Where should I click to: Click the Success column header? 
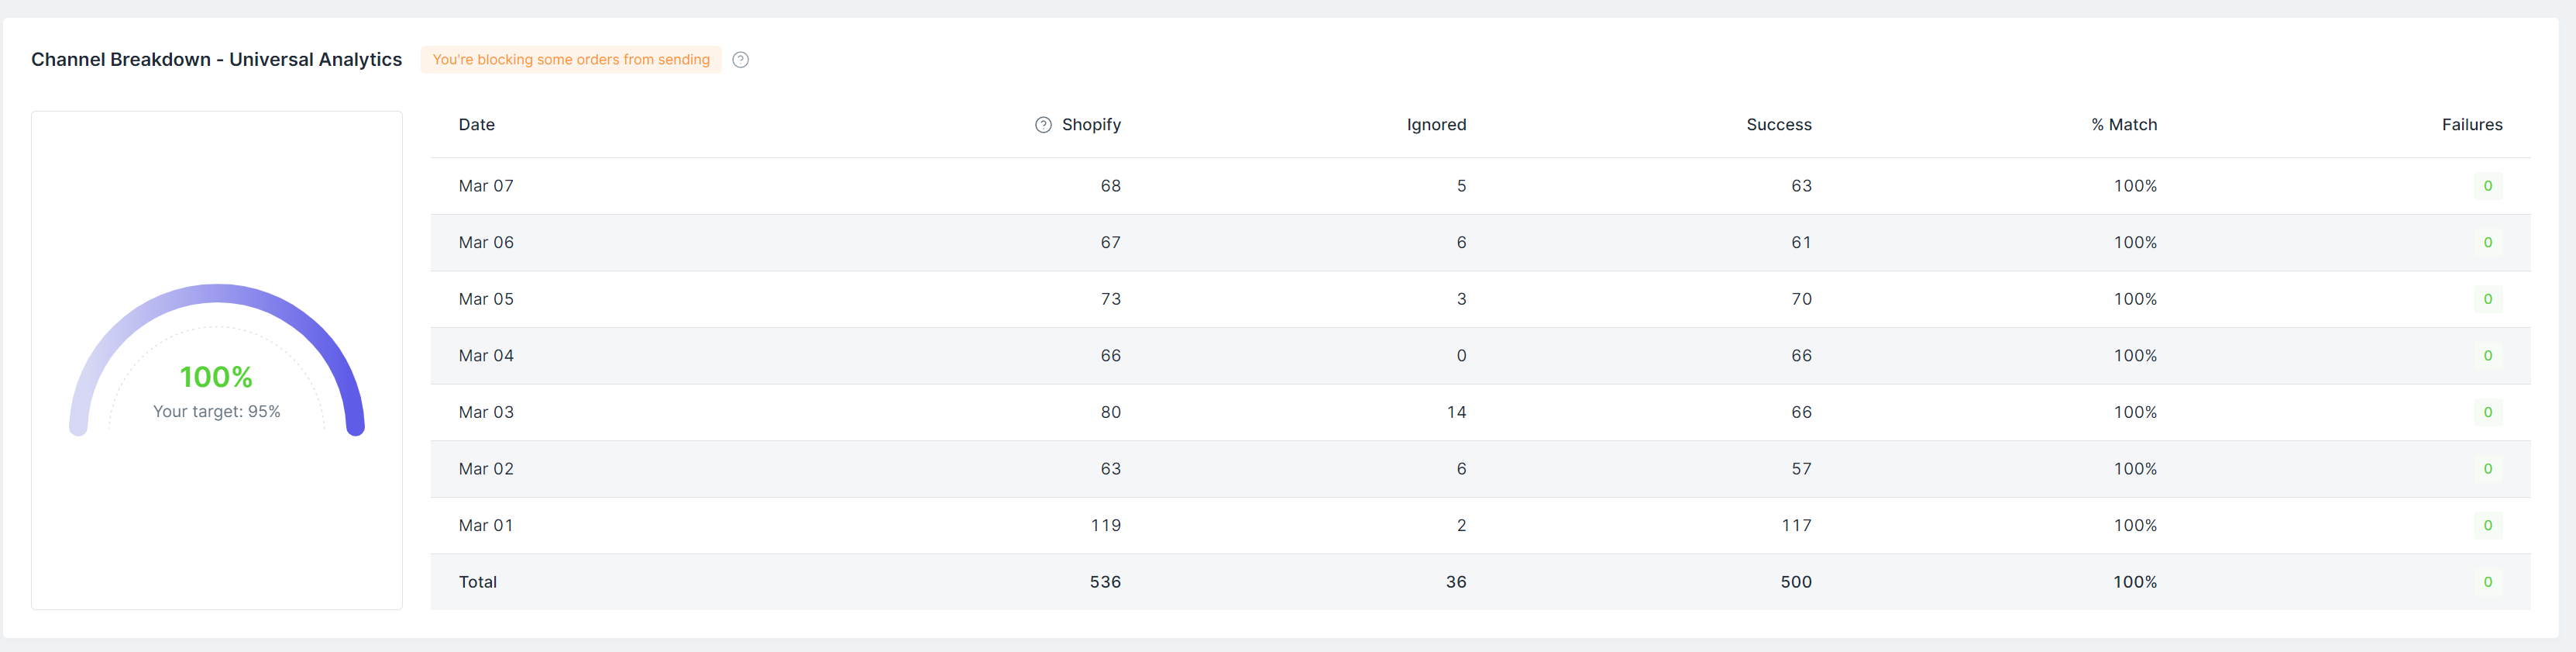(1779, 125)
